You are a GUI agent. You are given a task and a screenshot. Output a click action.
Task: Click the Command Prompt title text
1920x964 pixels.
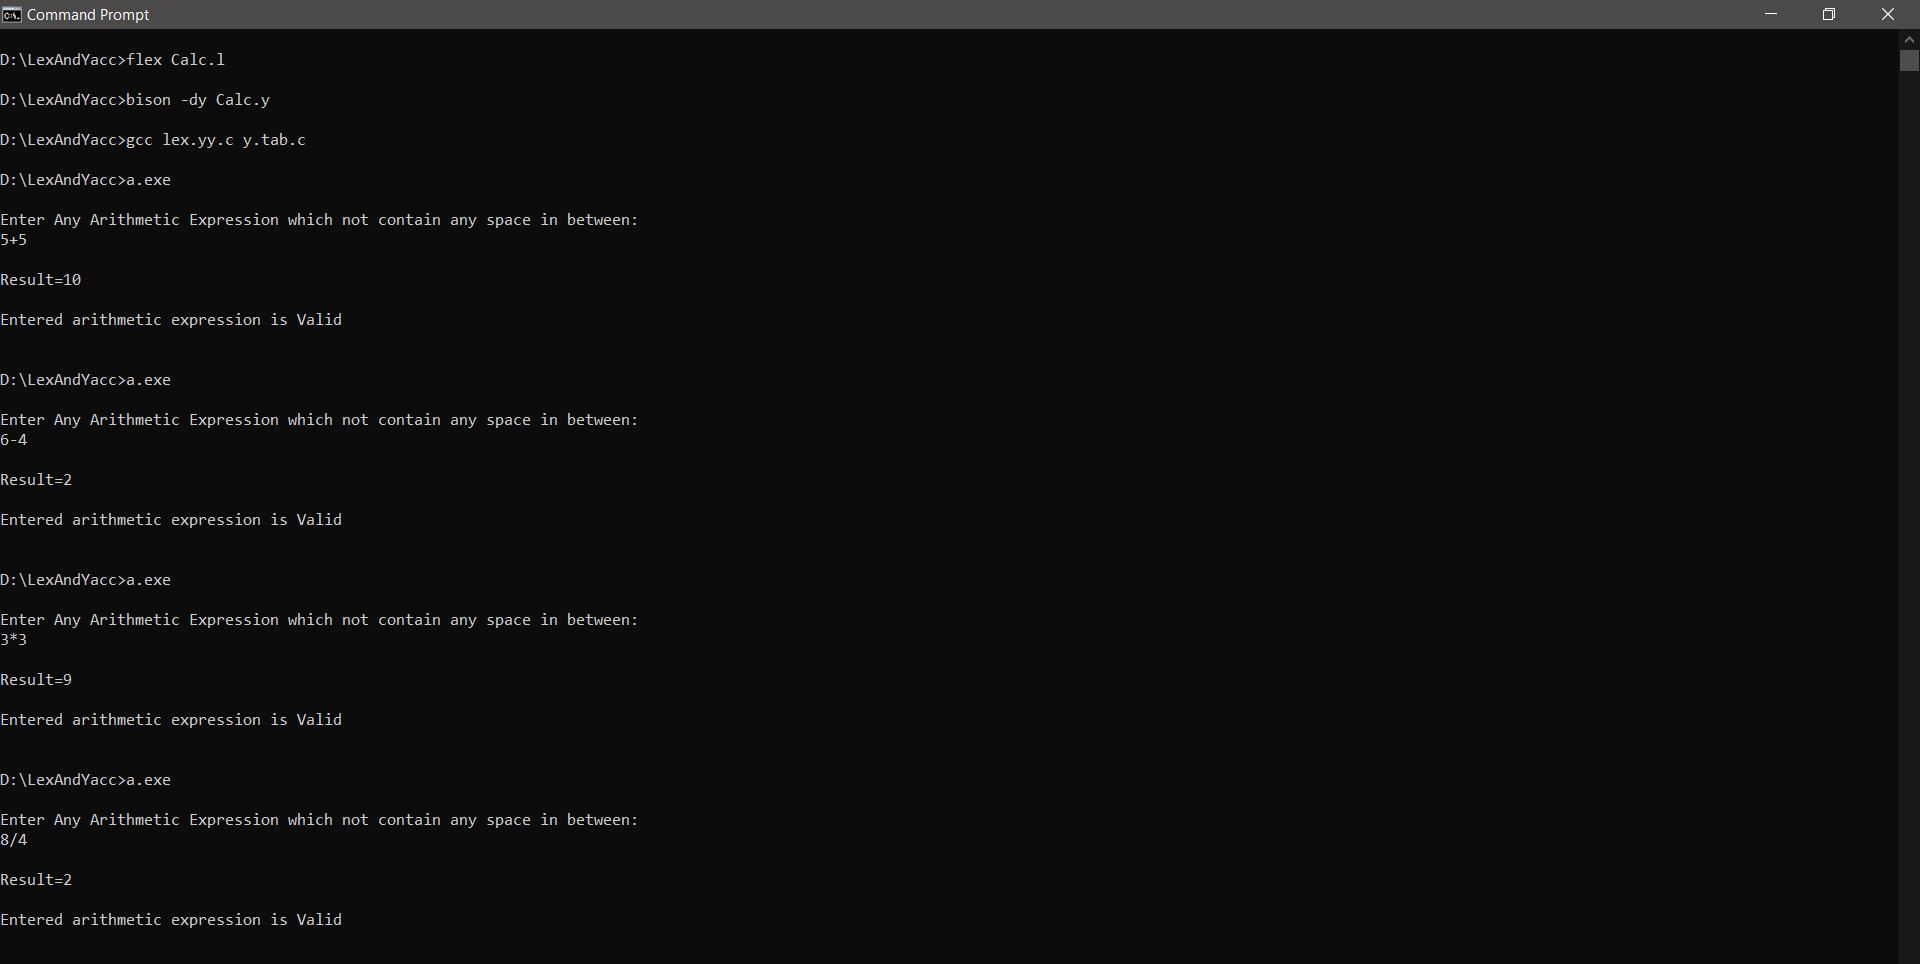click(88, 14)
